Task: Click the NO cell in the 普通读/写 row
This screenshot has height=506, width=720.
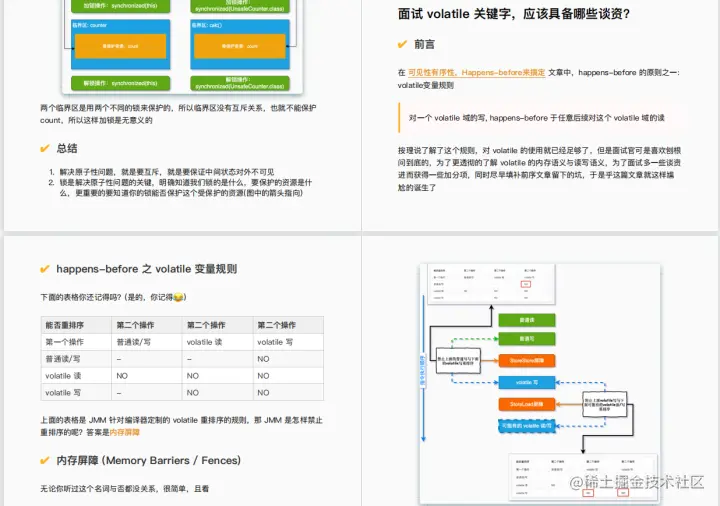Action: click(x=288, y=359)
